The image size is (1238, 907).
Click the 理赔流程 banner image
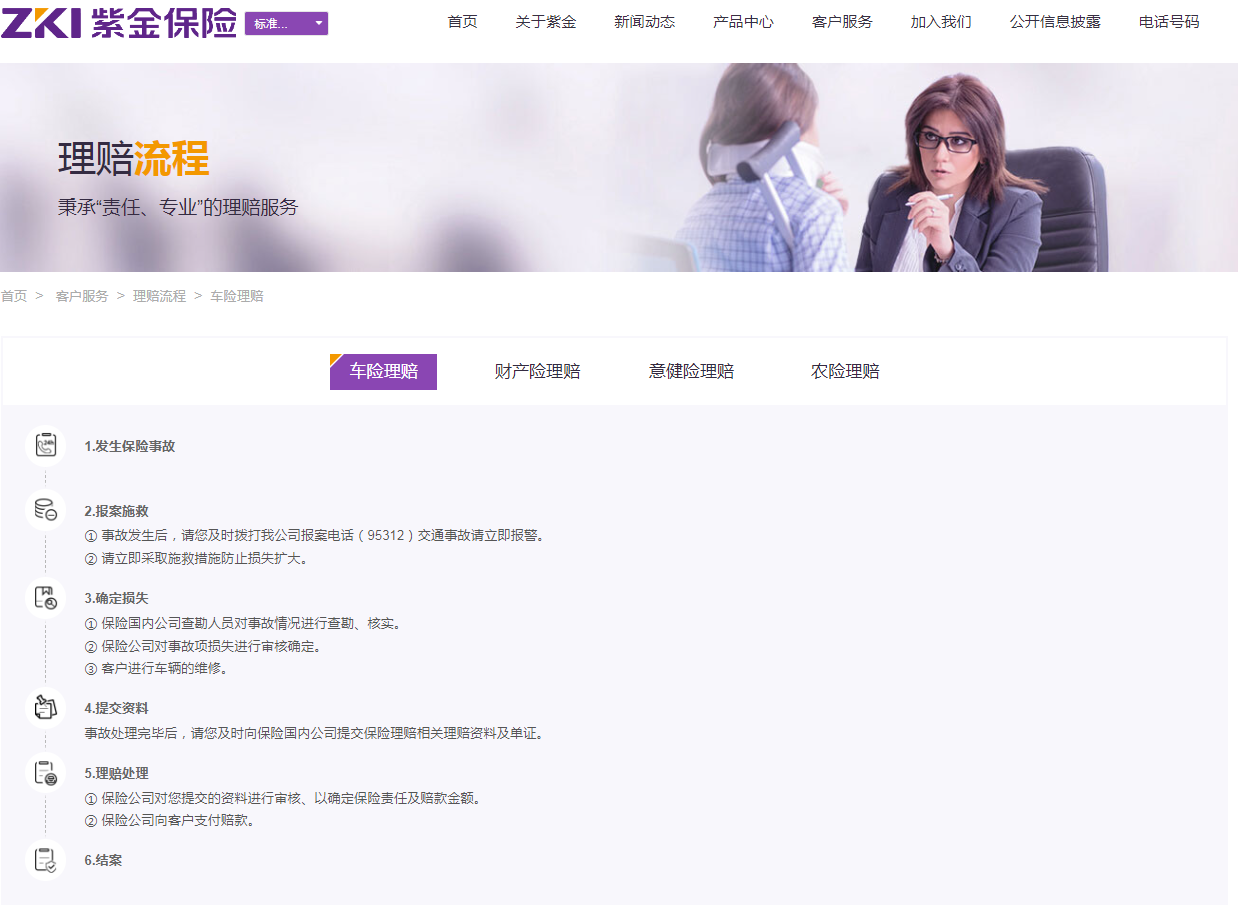tap(619, 168)
